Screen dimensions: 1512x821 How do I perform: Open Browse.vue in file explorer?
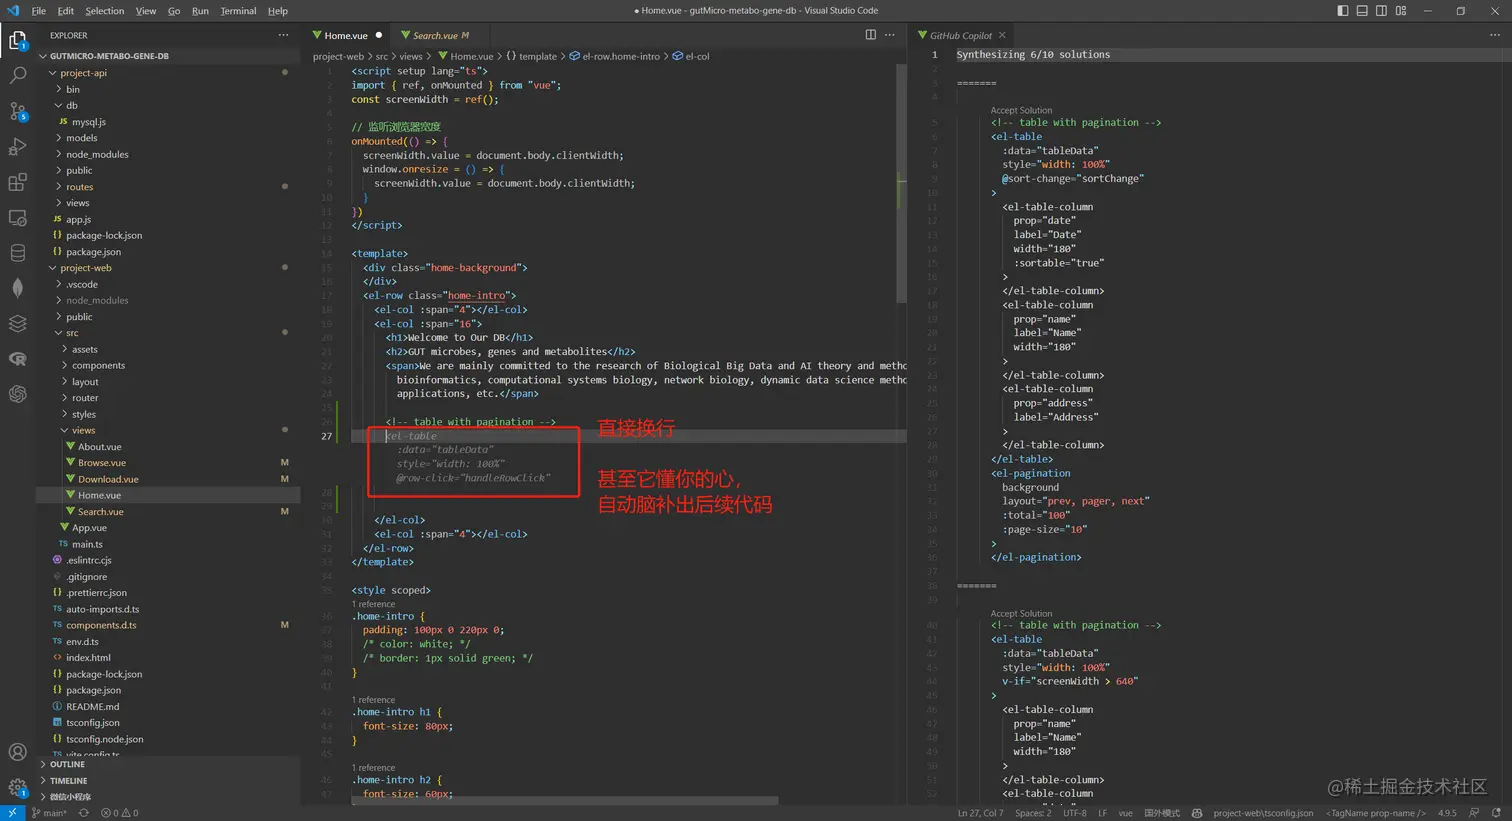pos(102,463)
